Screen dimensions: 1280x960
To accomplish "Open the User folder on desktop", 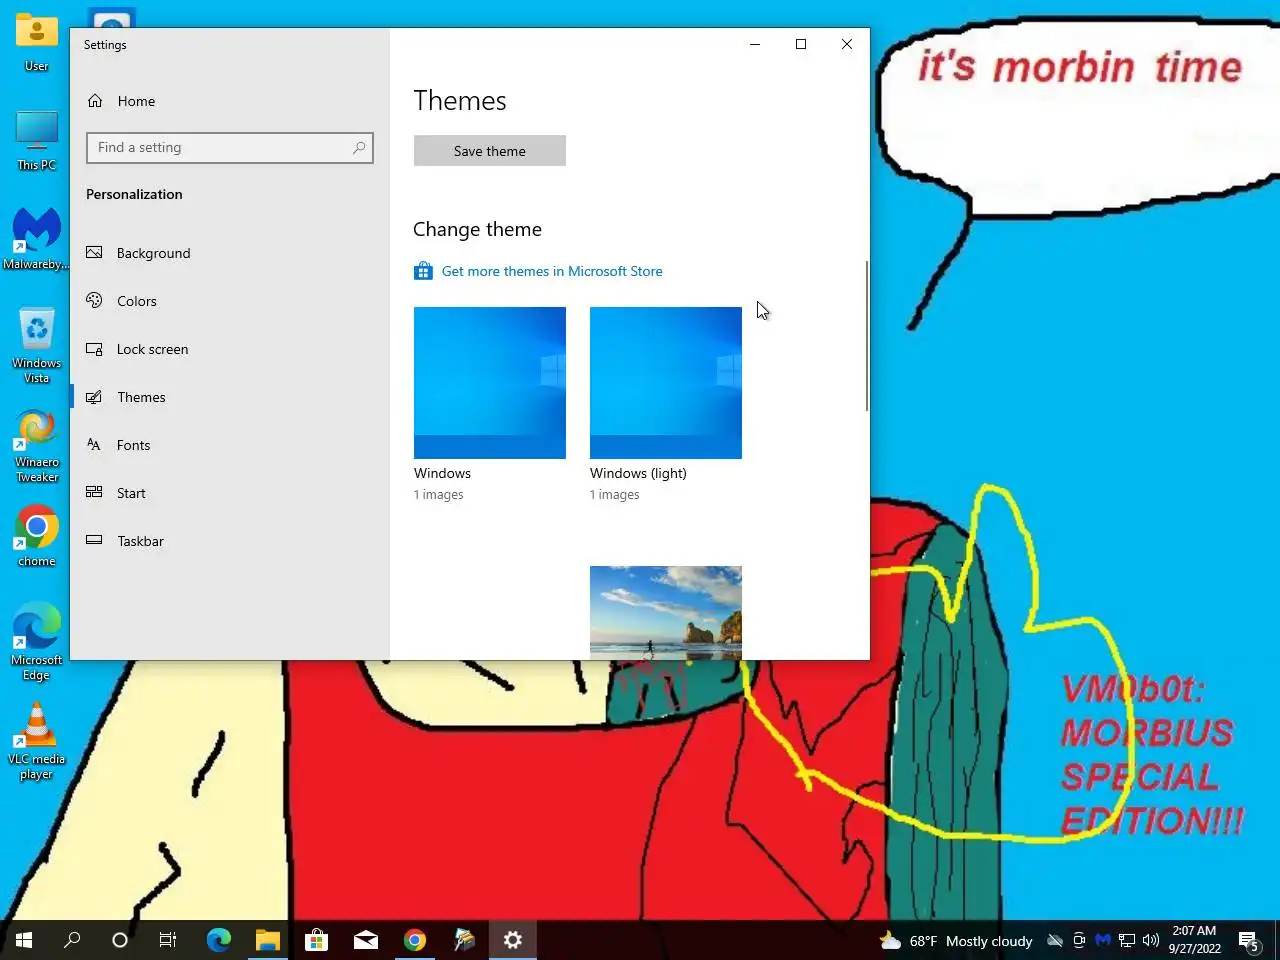I will click(x=36, y=44).
